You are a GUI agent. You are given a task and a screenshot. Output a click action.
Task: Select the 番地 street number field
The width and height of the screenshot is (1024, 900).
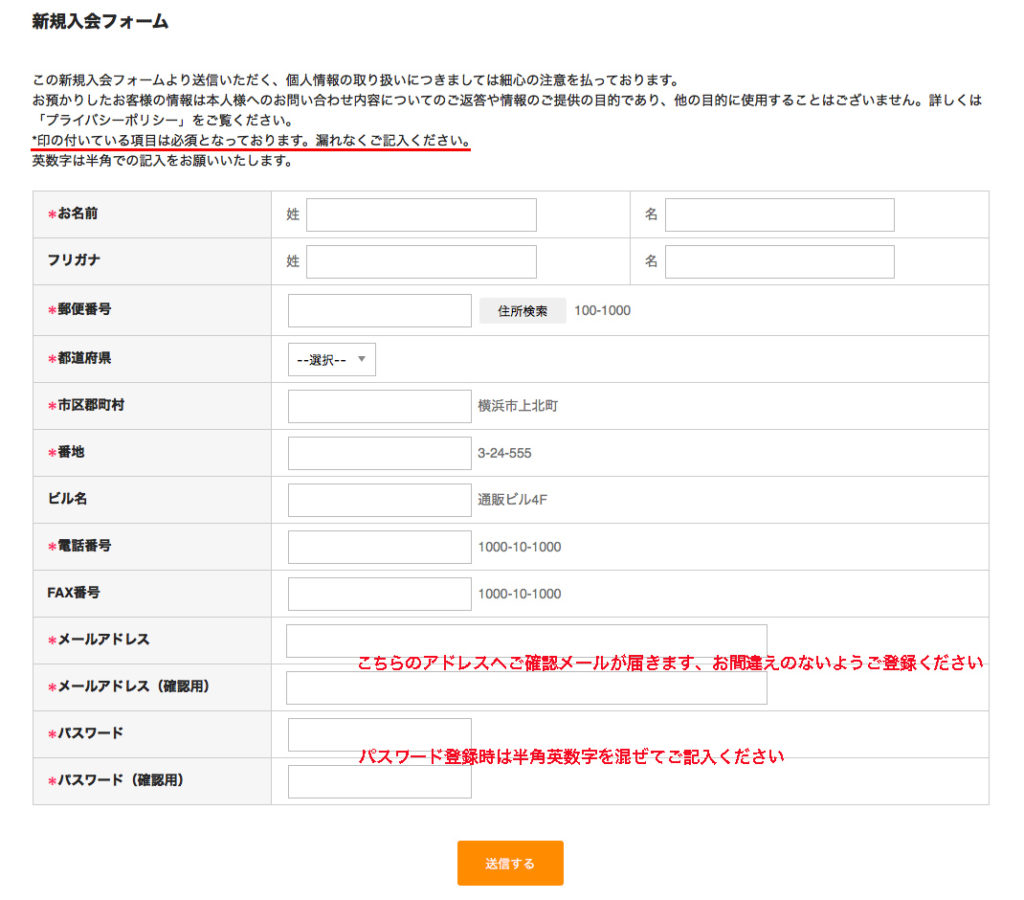[379, 453]
